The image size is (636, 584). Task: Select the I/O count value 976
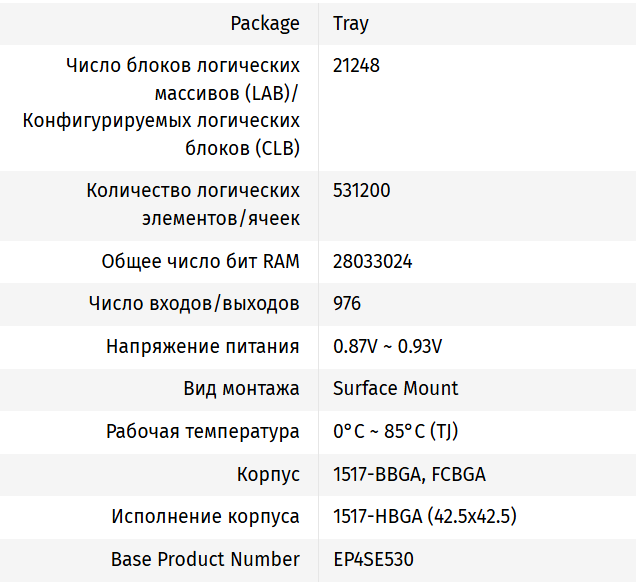coord(347,303)
